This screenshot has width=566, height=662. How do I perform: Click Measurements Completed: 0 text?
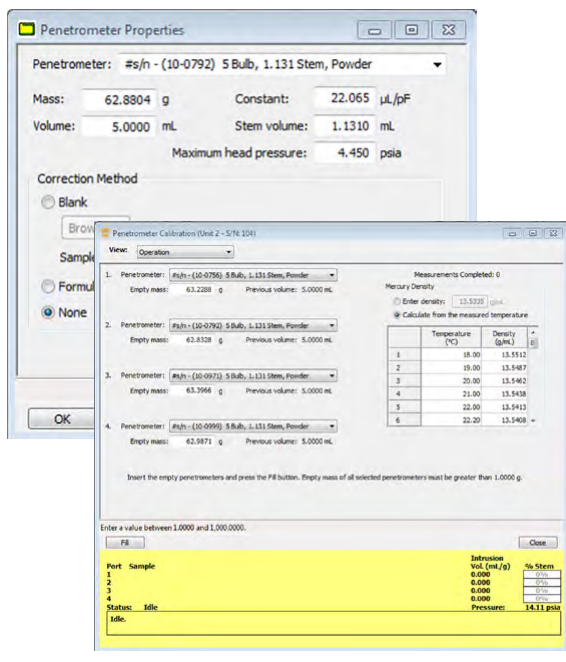coord(457,274)
